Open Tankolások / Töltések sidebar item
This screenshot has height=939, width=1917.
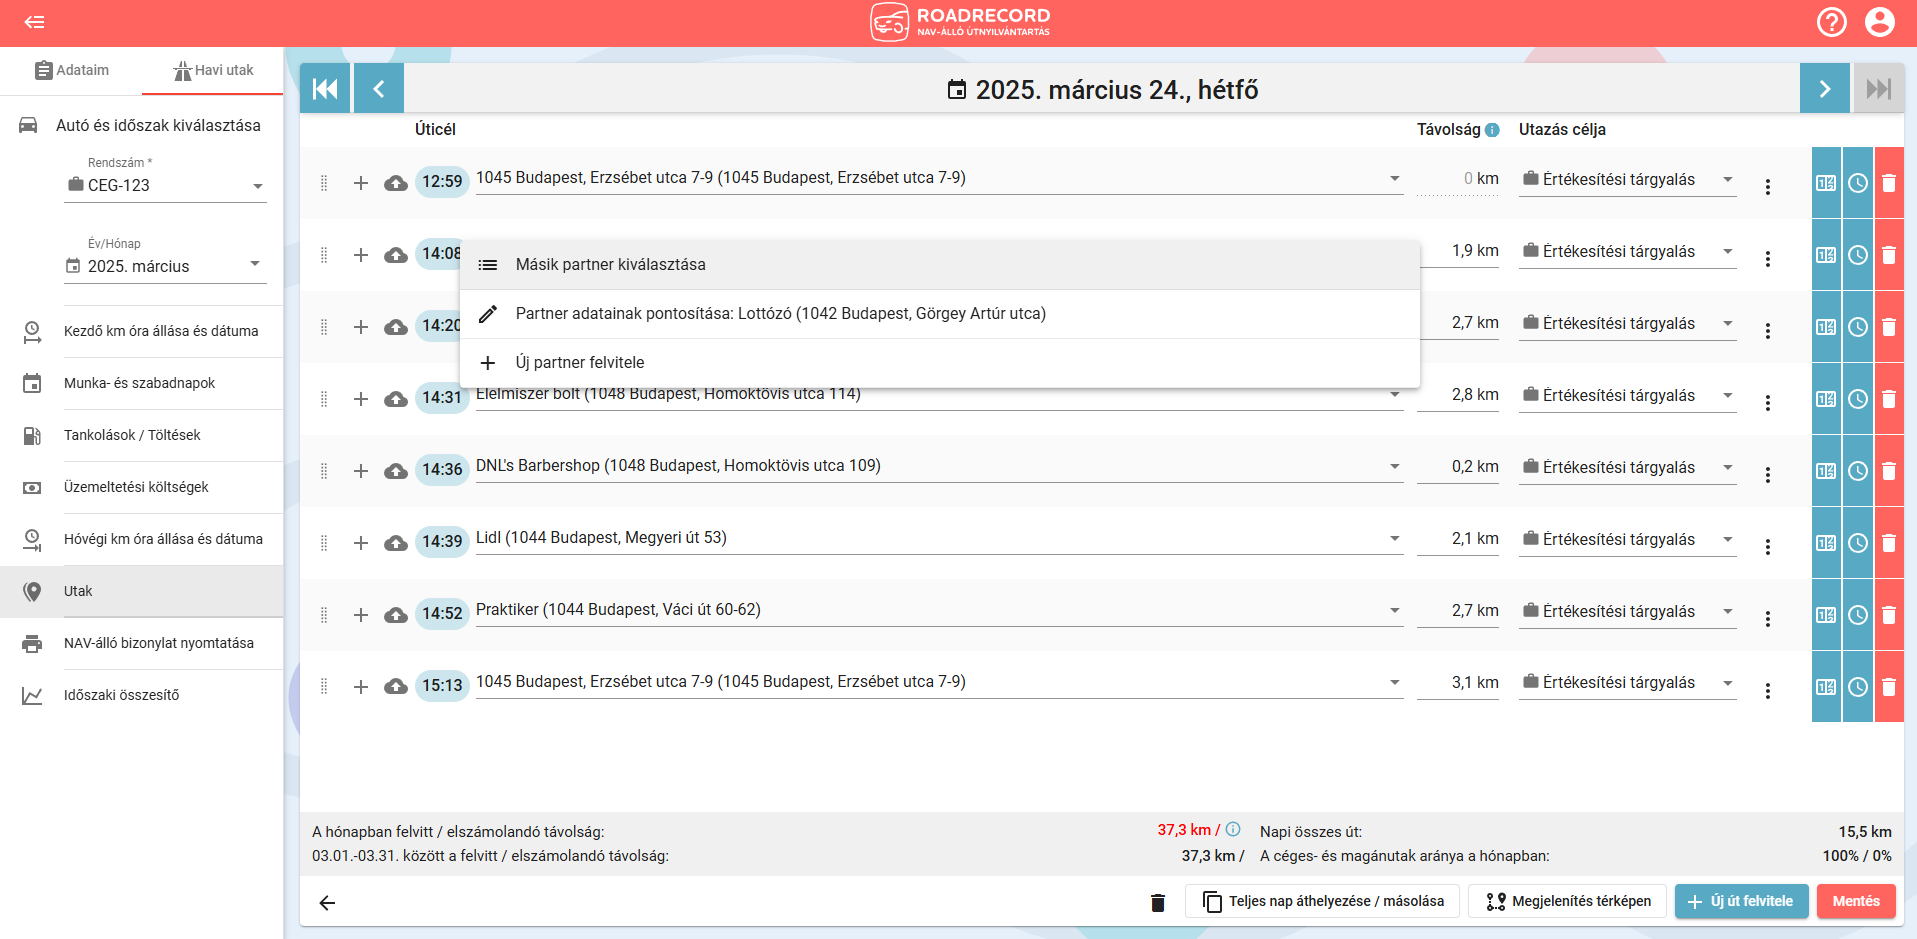(132, 435)
